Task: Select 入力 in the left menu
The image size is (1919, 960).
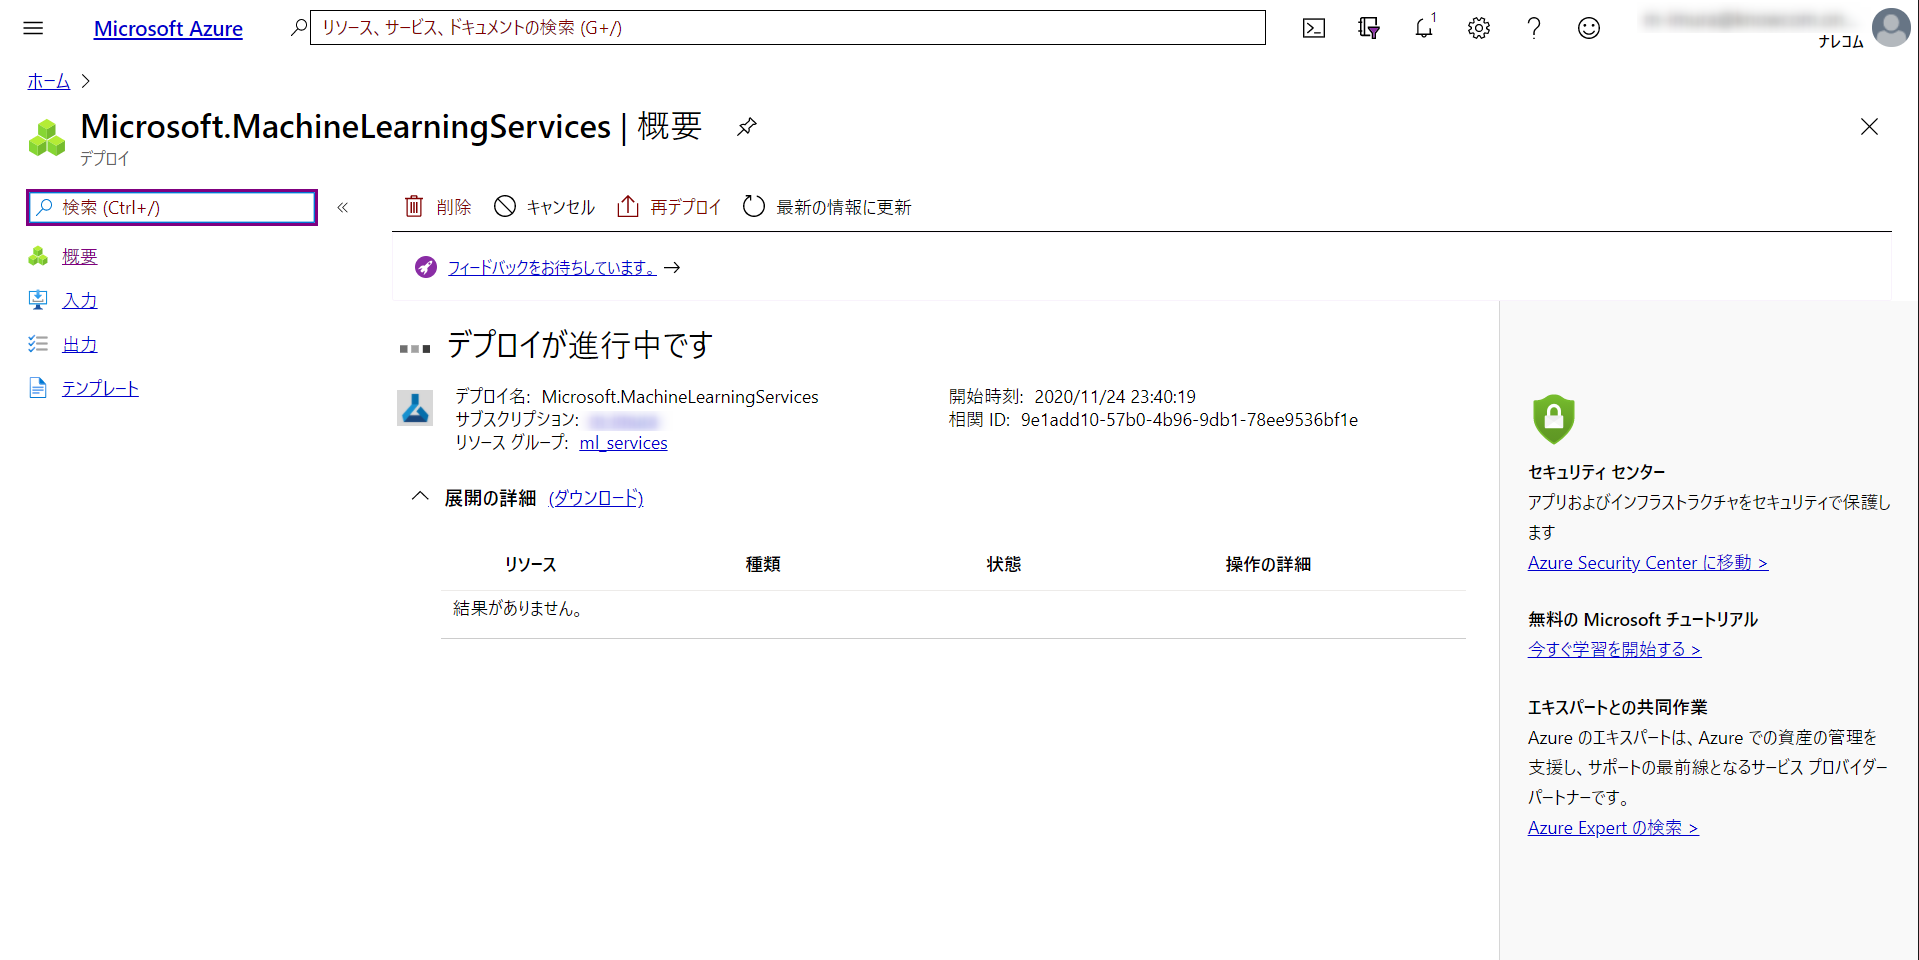Action: pyautogui.click(x=80, y=301)
